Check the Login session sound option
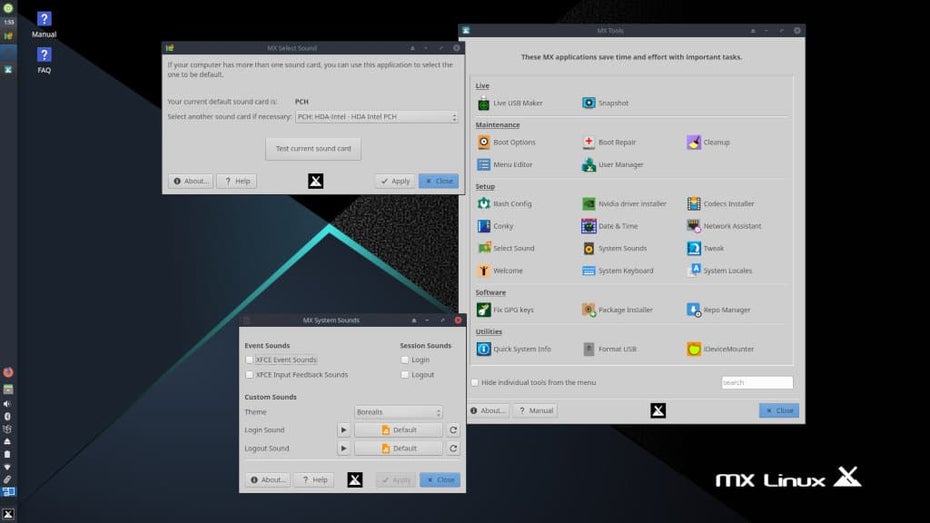Image resolution: width=930 pixels, height=523 pixels. [405, 360]
